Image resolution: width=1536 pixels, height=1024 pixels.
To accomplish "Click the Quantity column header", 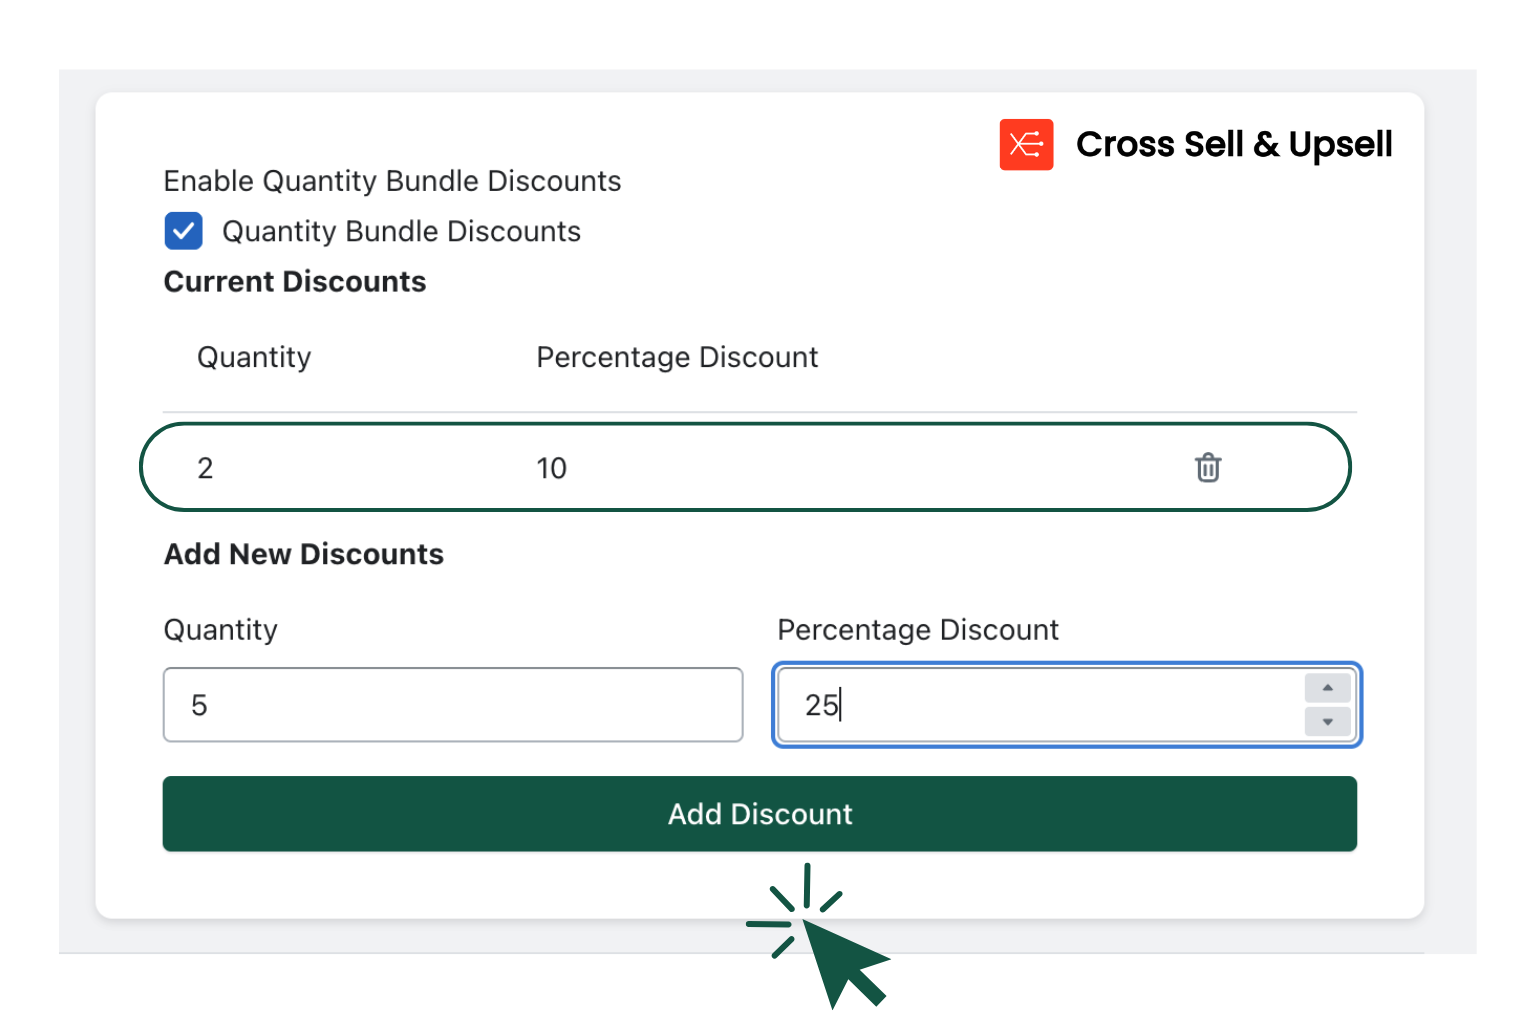I will coord(254,357).
